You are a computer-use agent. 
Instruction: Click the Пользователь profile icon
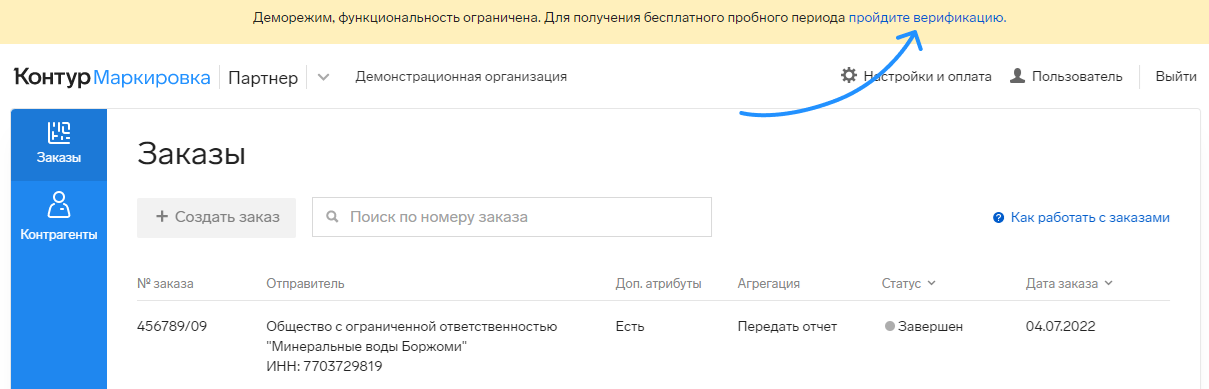[1018, 76]
